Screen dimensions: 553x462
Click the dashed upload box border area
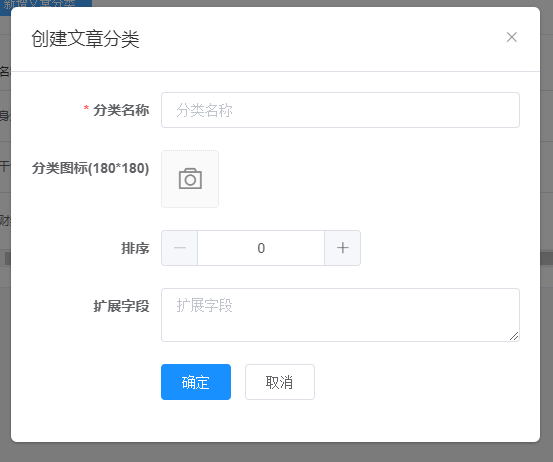tap(190, 179)
